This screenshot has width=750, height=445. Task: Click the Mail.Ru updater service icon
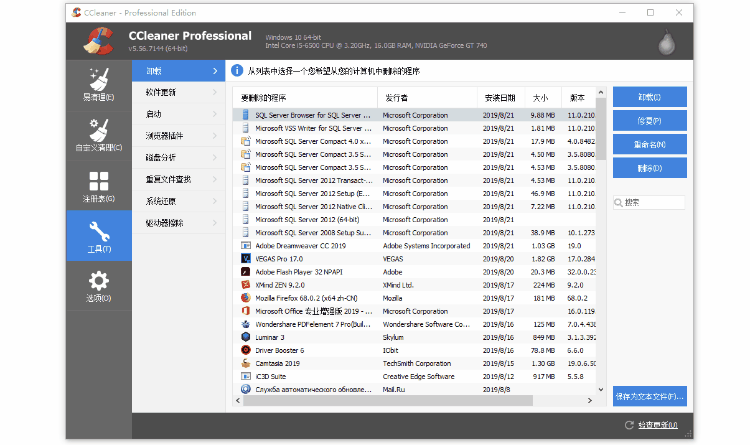tap(245, 389)
